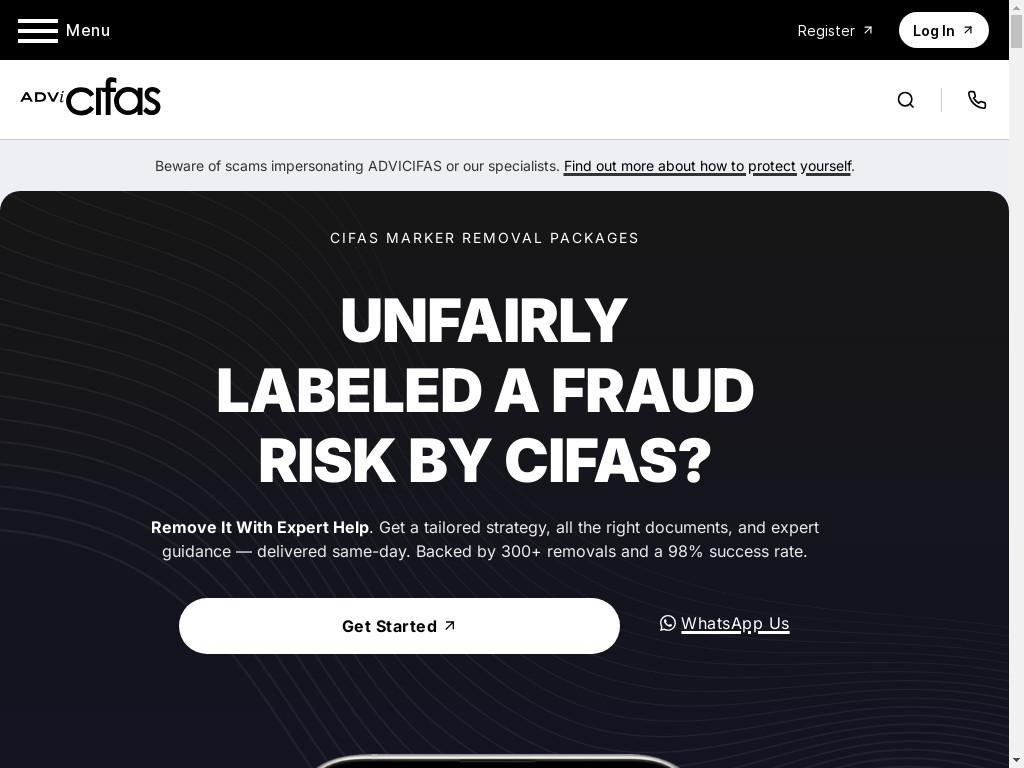The image size is (1024, 768).
Task: Click the arrow icon beside Register
Action: [868, 30]
